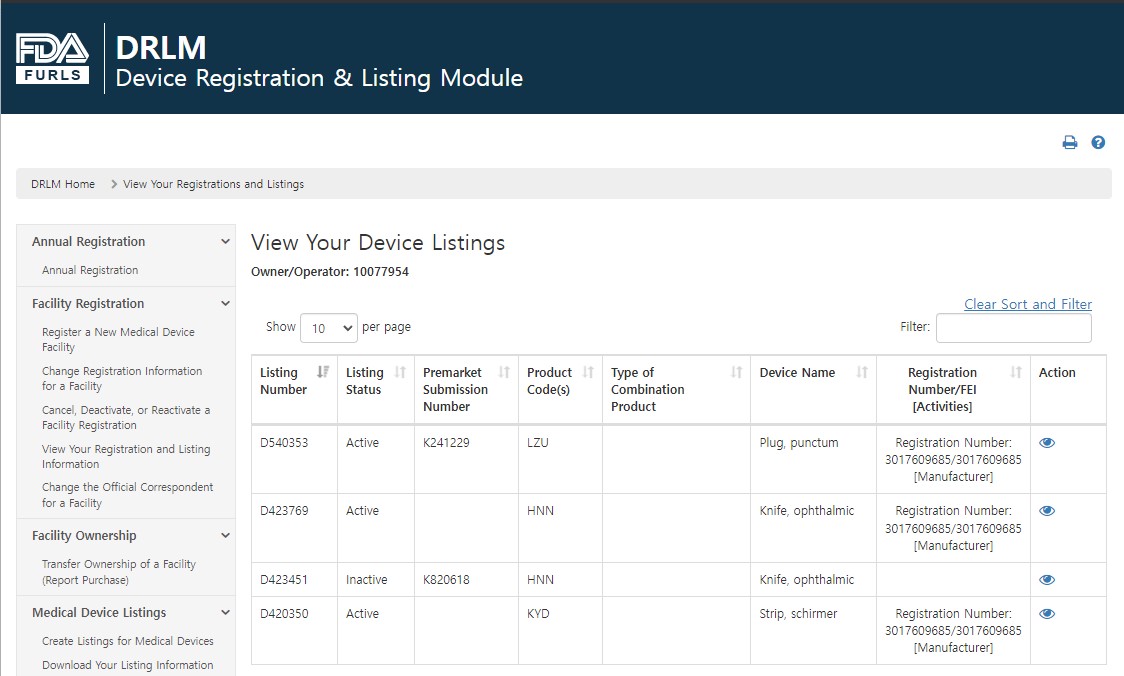The width and height of the screenshot is (1124, 676).
Task: Click Clear Sort and Filter link
Action: (x=1027, y=304)
